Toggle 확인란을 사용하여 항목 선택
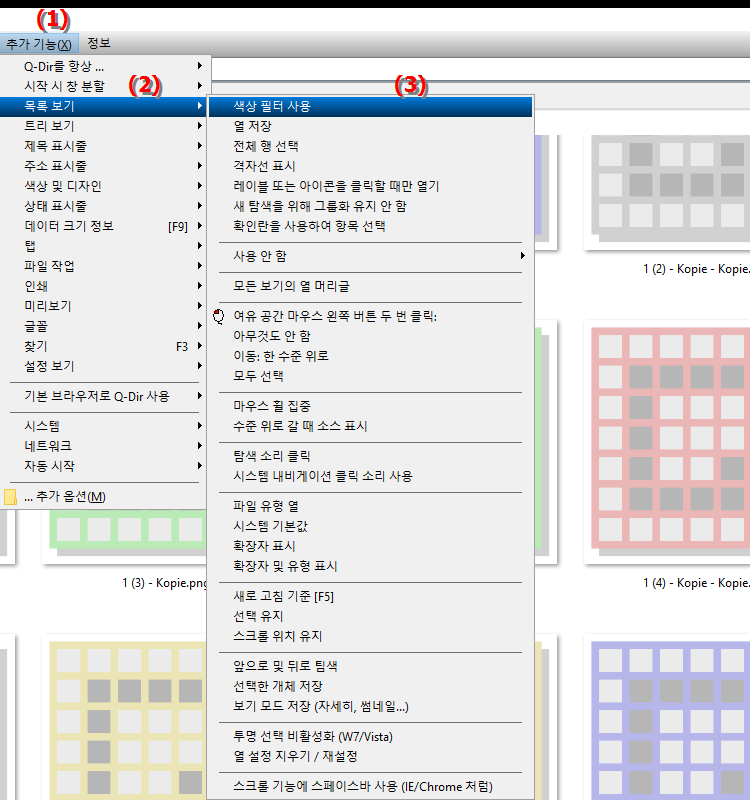Screen dimensions: 750x800 [370, 226]
